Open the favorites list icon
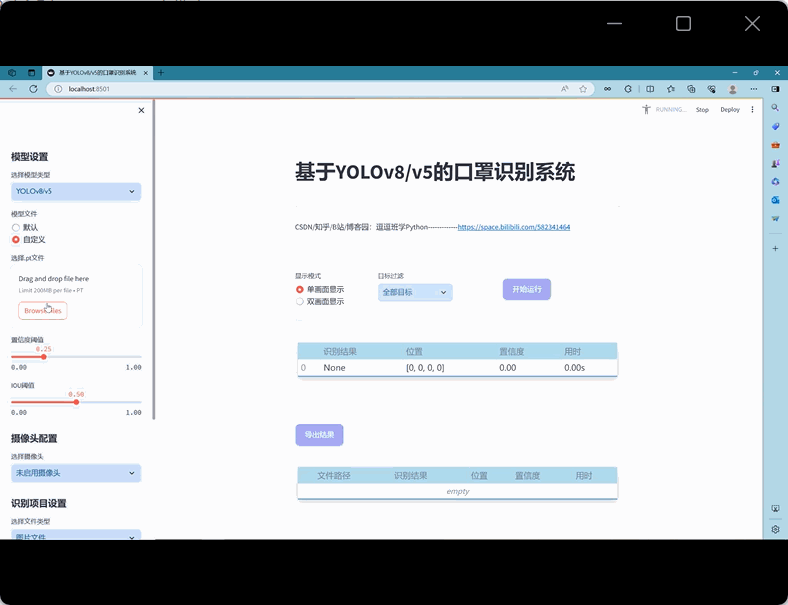 click(671, 89)
